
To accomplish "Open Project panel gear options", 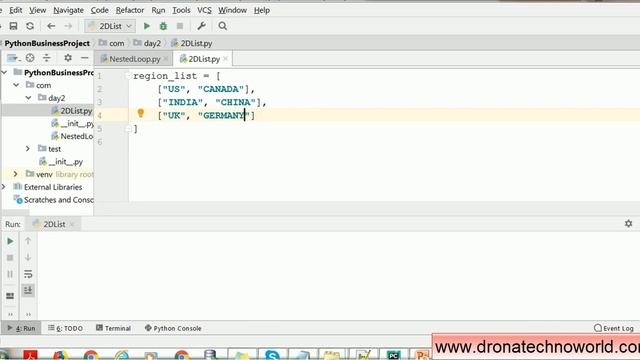I will (68, 58).
